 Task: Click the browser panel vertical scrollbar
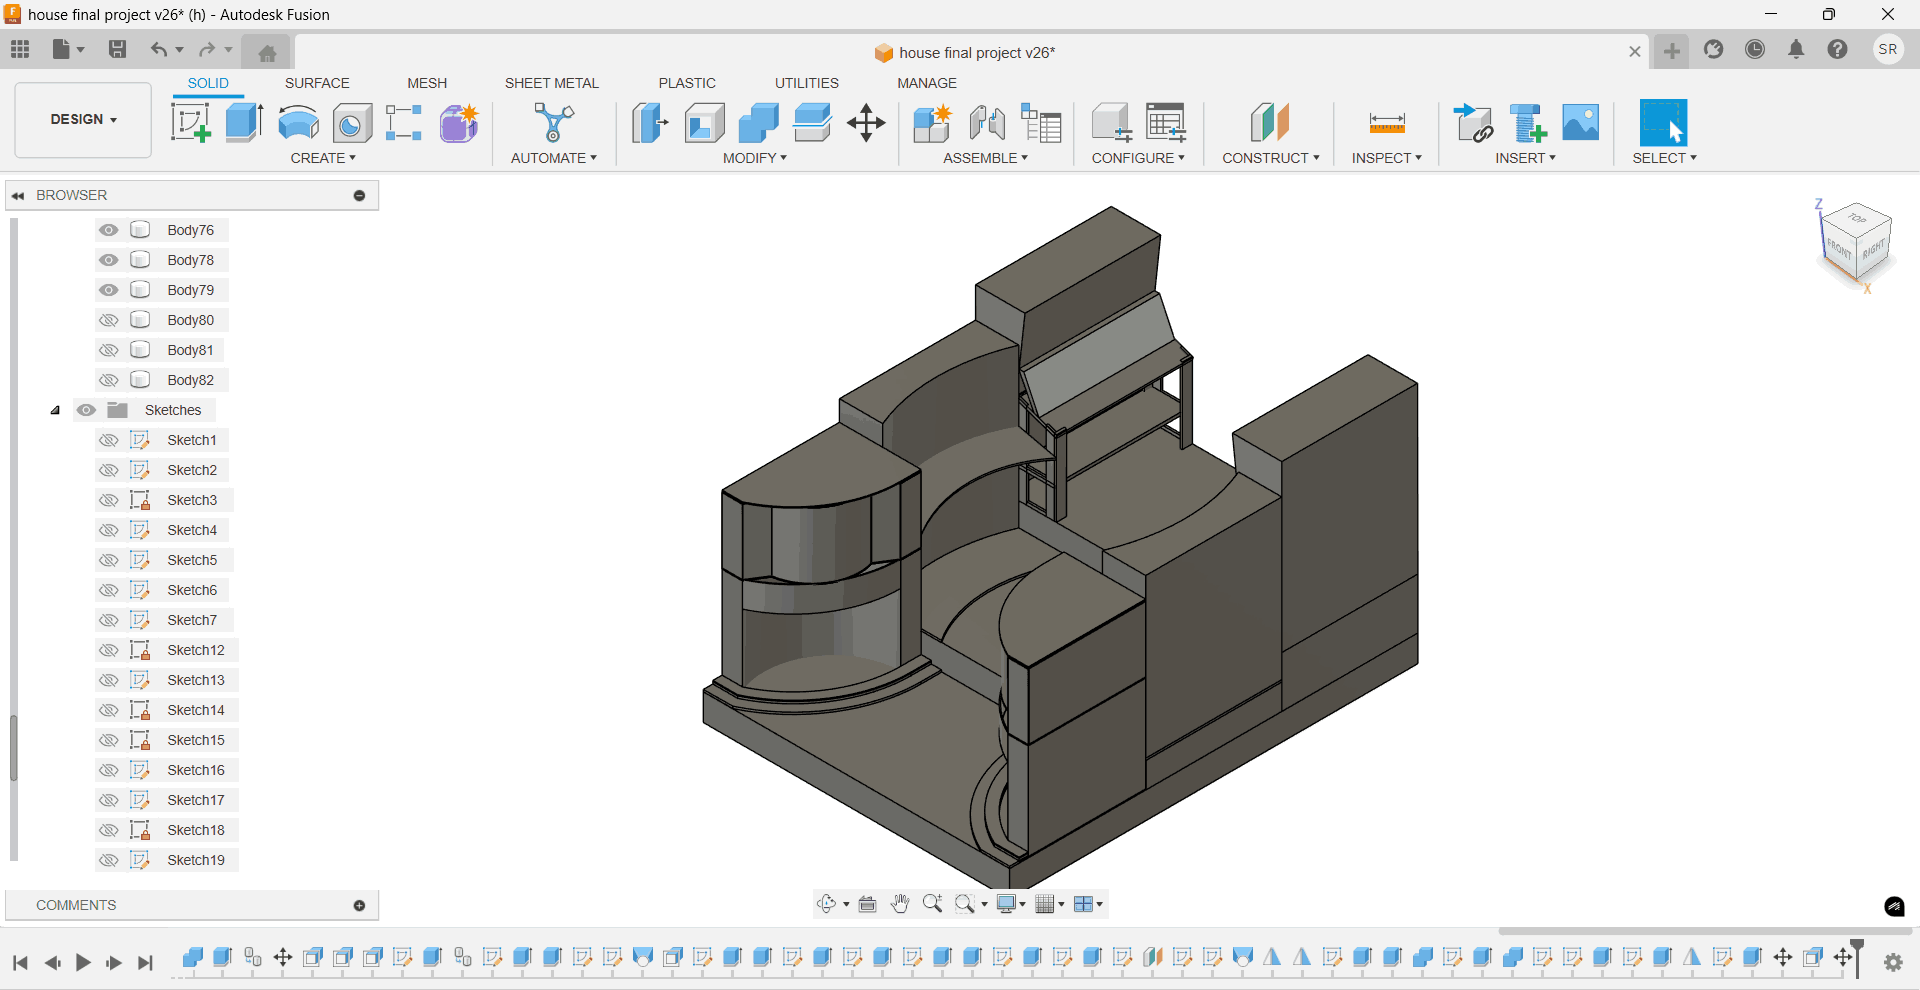pos(14,748)
